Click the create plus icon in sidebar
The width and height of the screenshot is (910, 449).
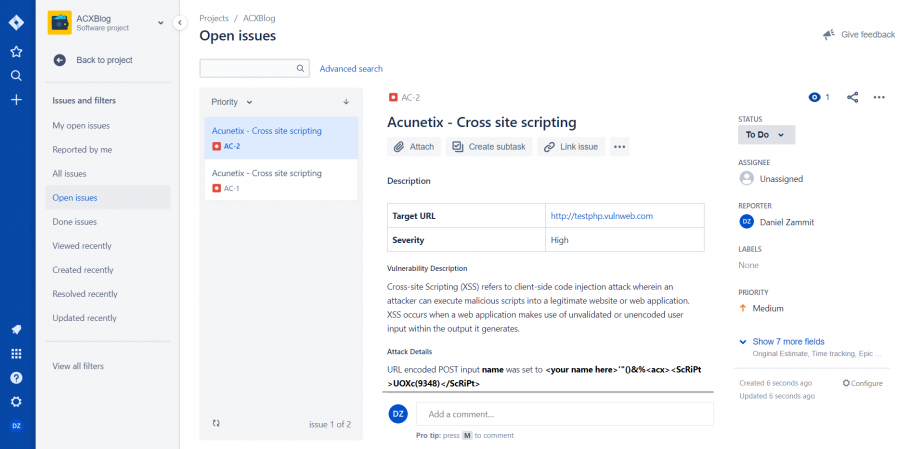16,100
